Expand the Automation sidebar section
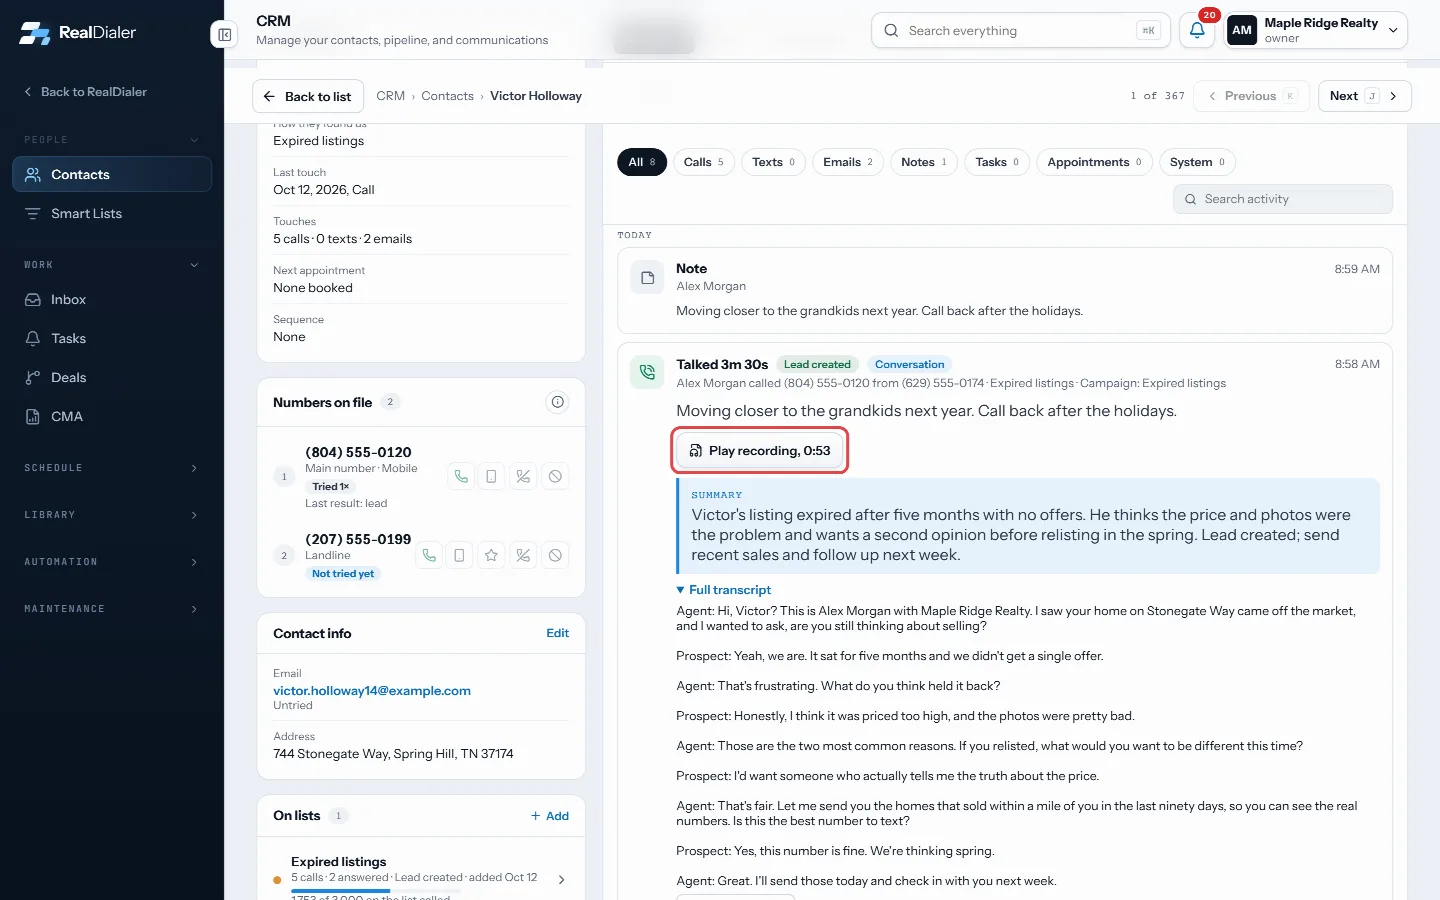The height and width of the screenshot is (900, 1440). click(112, 562)
